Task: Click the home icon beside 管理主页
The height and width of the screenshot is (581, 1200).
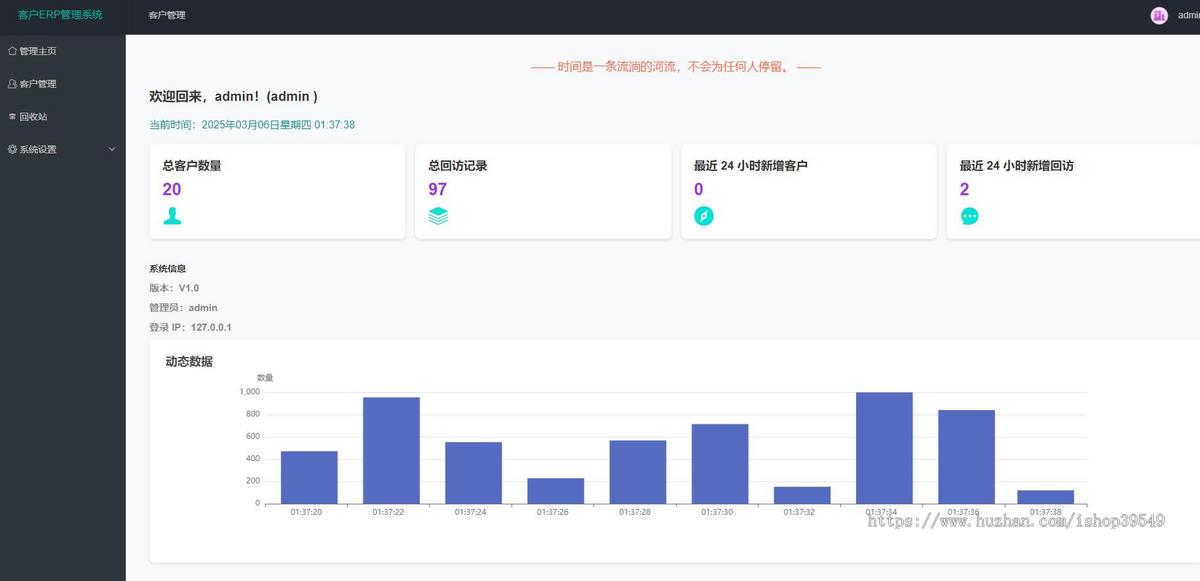Action: point(12,51)
